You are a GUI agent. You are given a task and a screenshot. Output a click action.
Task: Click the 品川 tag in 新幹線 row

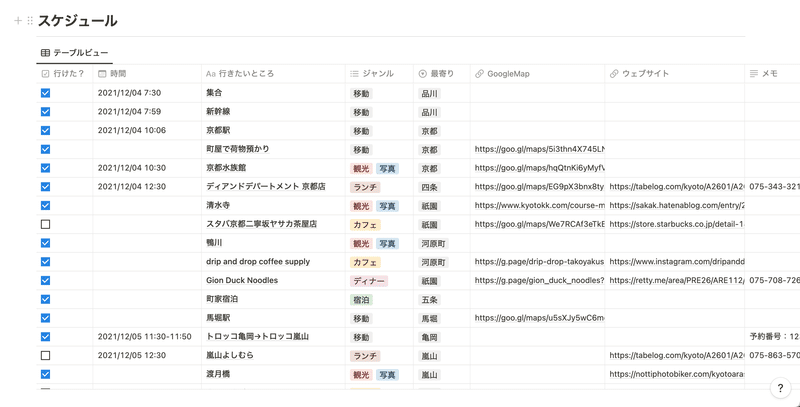point(429,113)
